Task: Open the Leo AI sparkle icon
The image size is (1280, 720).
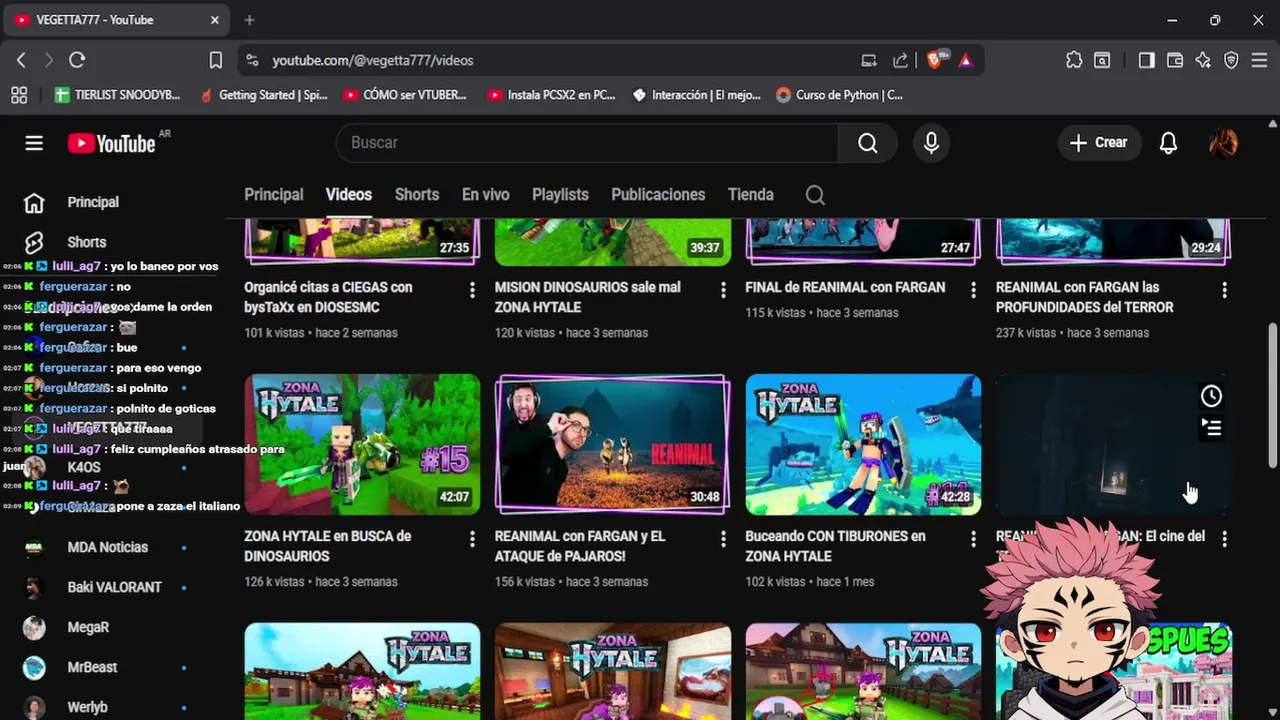Action: click(x=1203, y=60)
